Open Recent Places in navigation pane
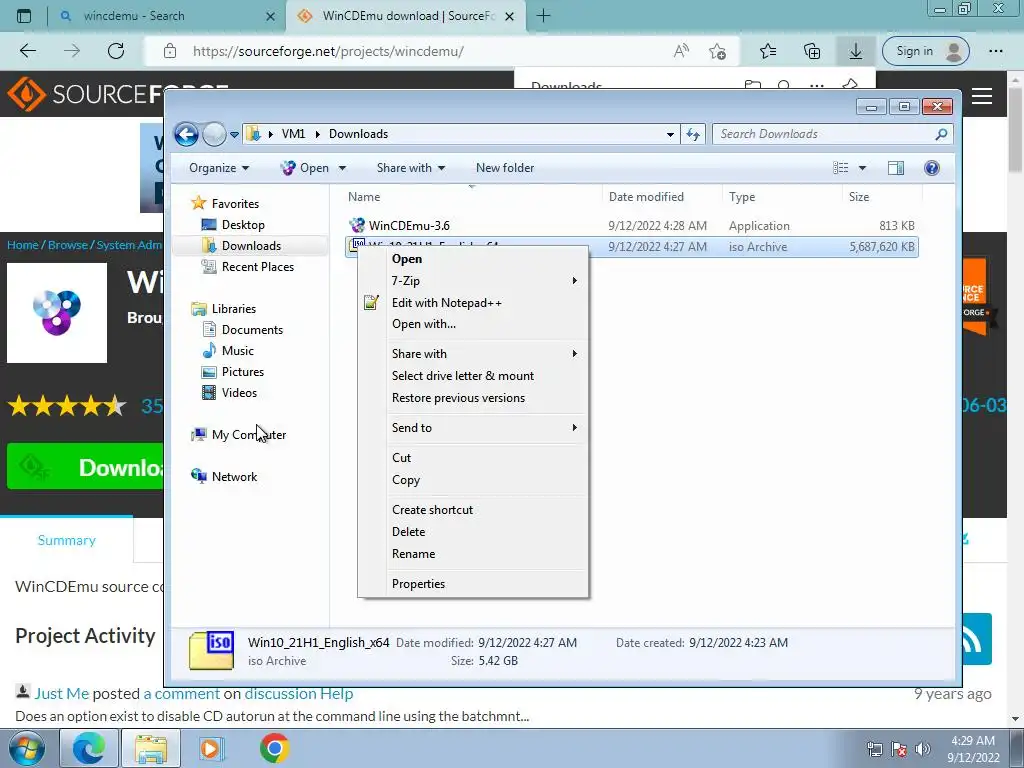 248,266
